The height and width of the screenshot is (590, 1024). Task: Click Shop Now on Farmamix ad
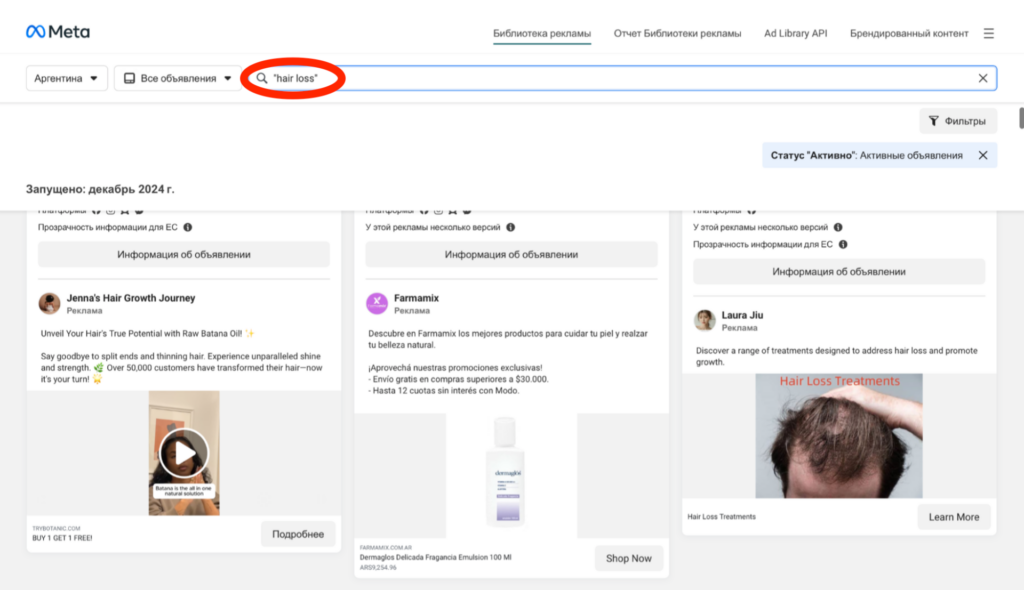[628, 558]
